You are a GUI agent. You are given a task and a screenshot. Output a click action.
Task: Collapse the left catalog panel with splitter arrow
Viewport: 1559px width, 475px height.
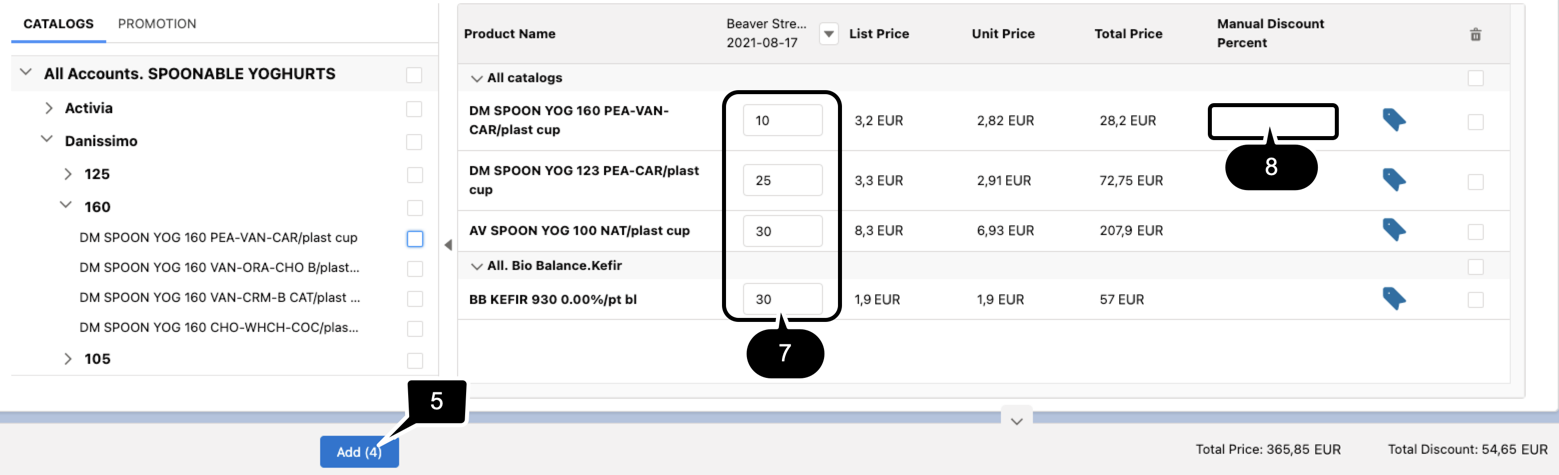[448, 245]
